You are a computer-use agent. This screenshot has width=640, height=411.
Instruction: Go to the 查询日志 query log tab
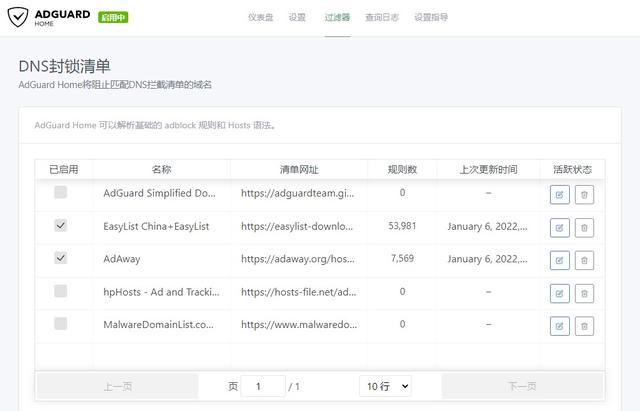(x=382, y=17)
